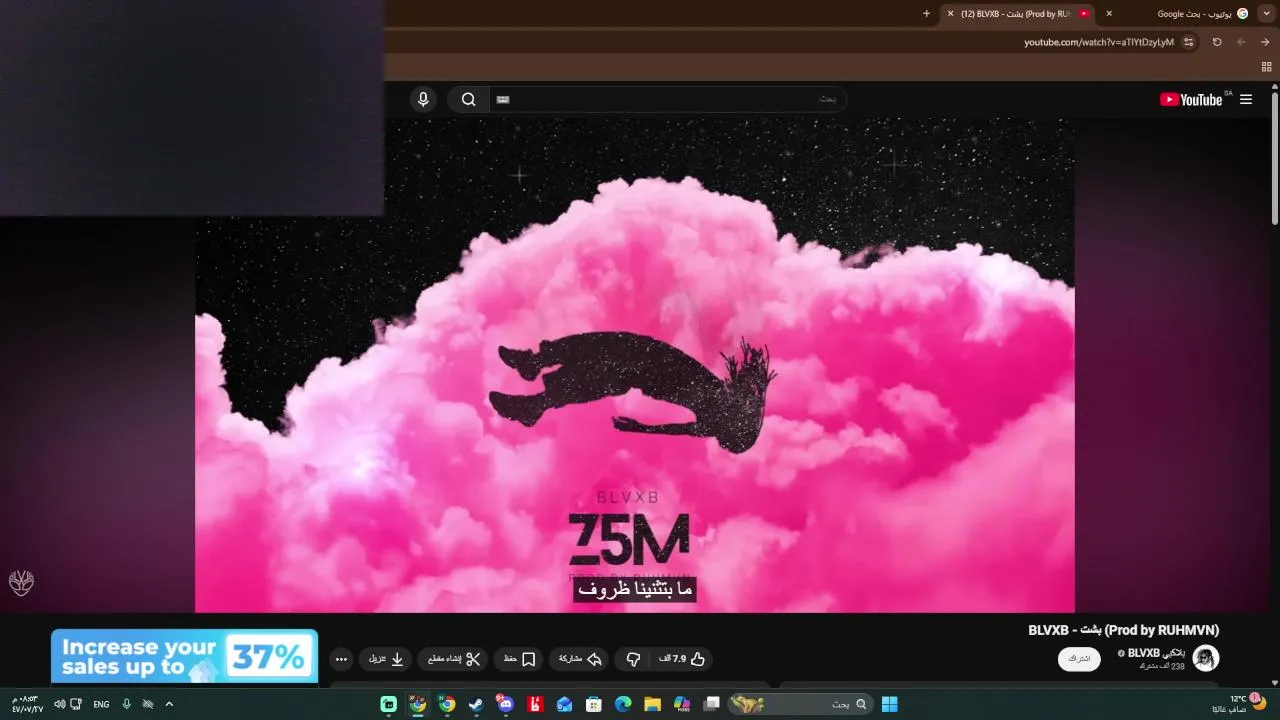
Task: Download the video with تنزيل button
Action: pos(386,659)
